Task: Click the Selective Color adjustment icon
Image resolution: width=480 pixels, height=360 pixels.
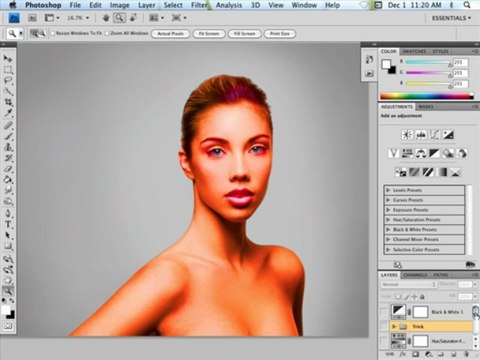Action: pos(455,172)
